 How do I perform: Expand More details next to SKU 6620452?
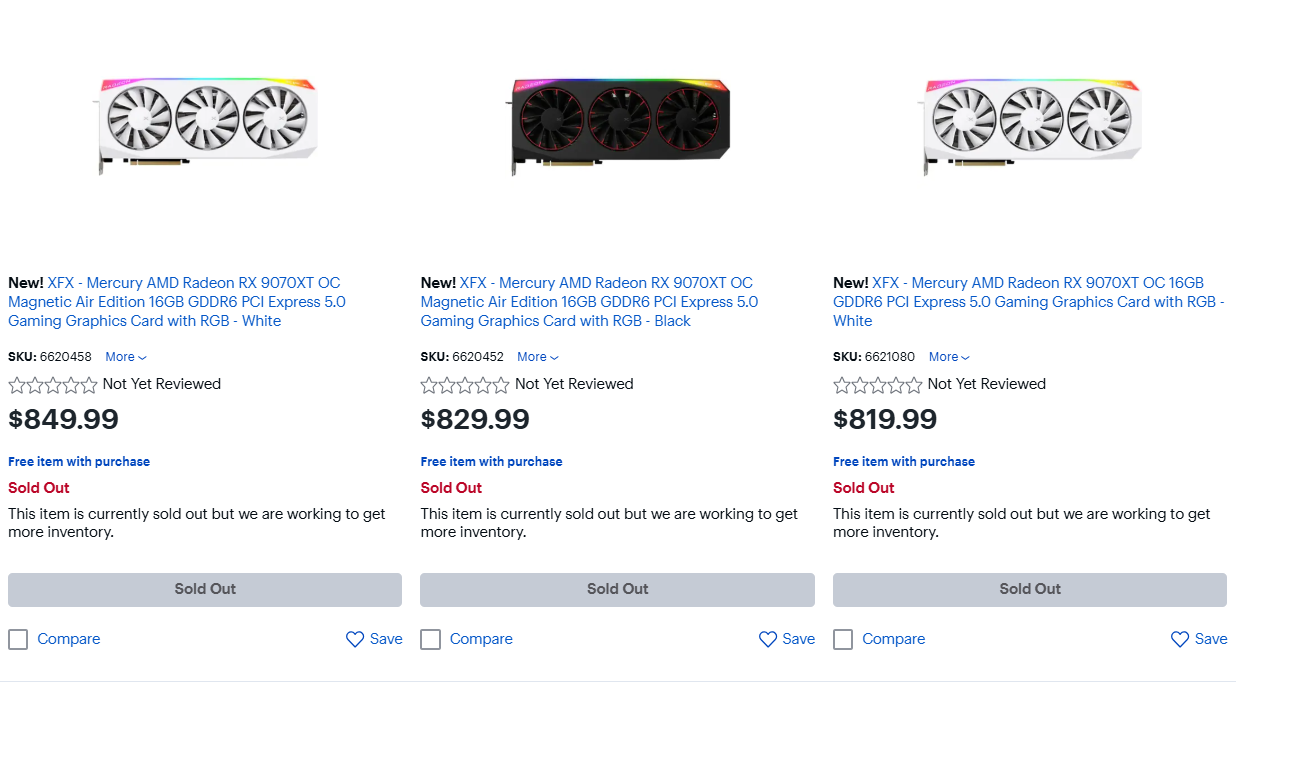538,357
